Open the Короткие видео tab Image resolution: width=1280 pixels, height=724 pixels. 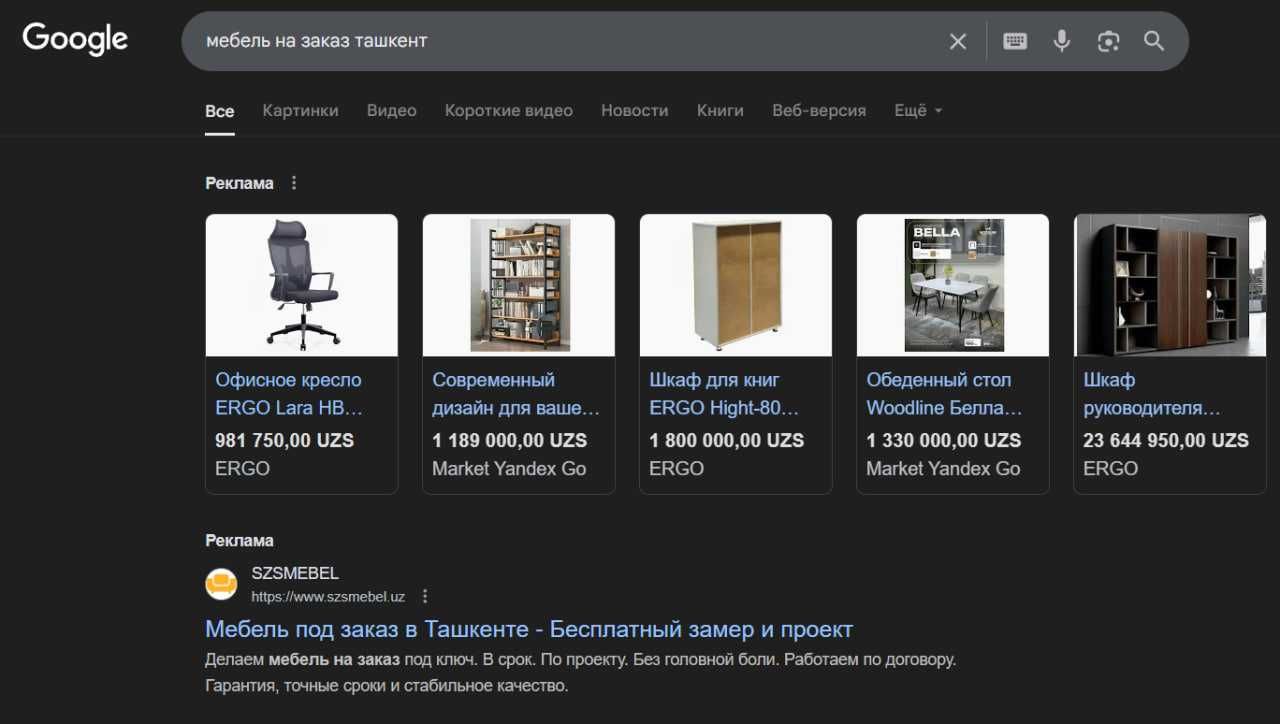(x=509, y=111)
